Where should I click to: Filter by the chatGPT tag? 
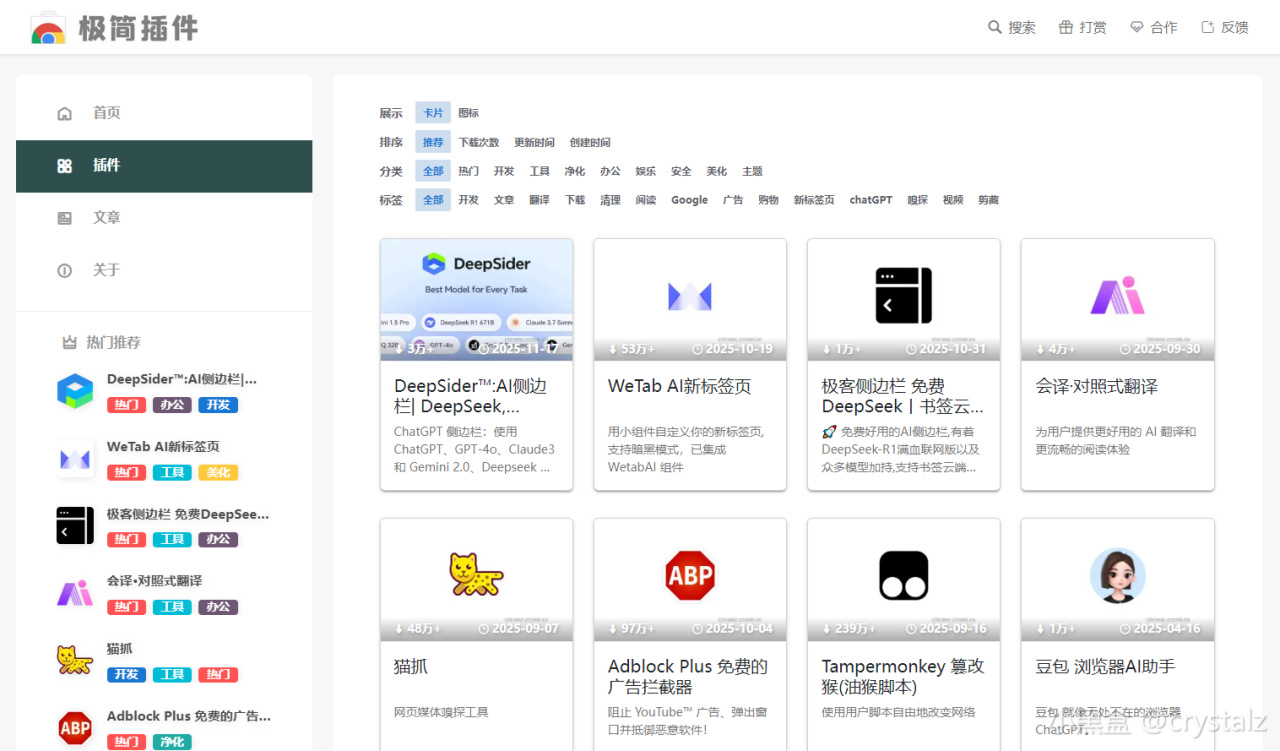(x=871, y=200)
